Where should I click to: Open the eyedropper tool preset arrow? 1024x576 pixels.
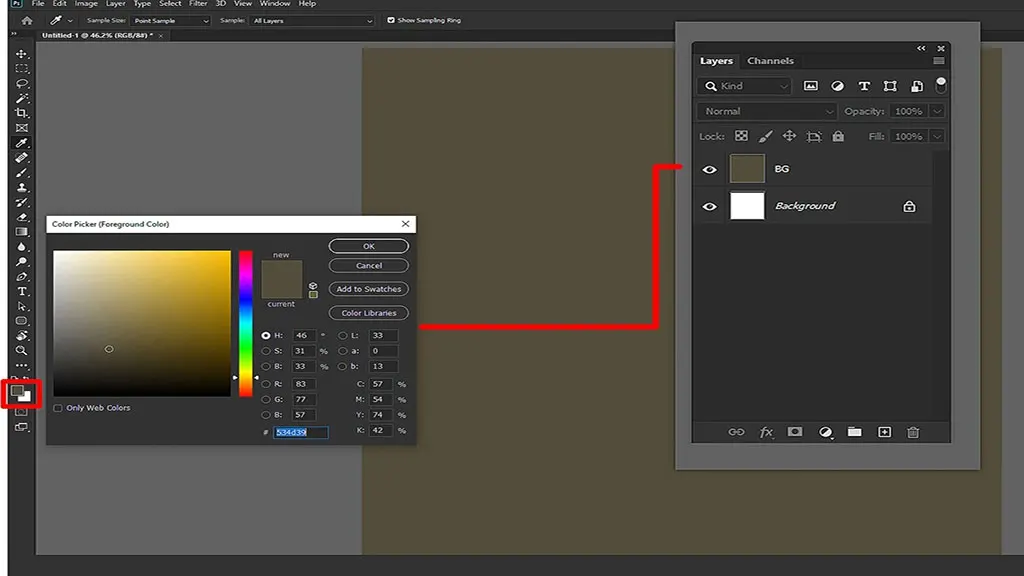70,21
